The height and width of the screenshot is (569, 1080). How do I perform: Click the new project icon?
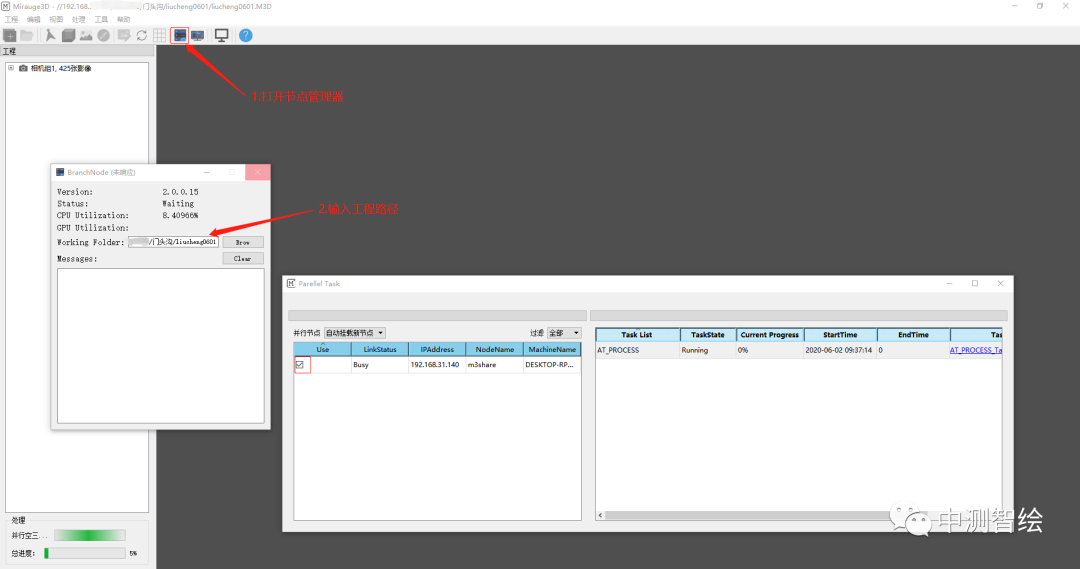pyautogui.click(x=10, y=35)
